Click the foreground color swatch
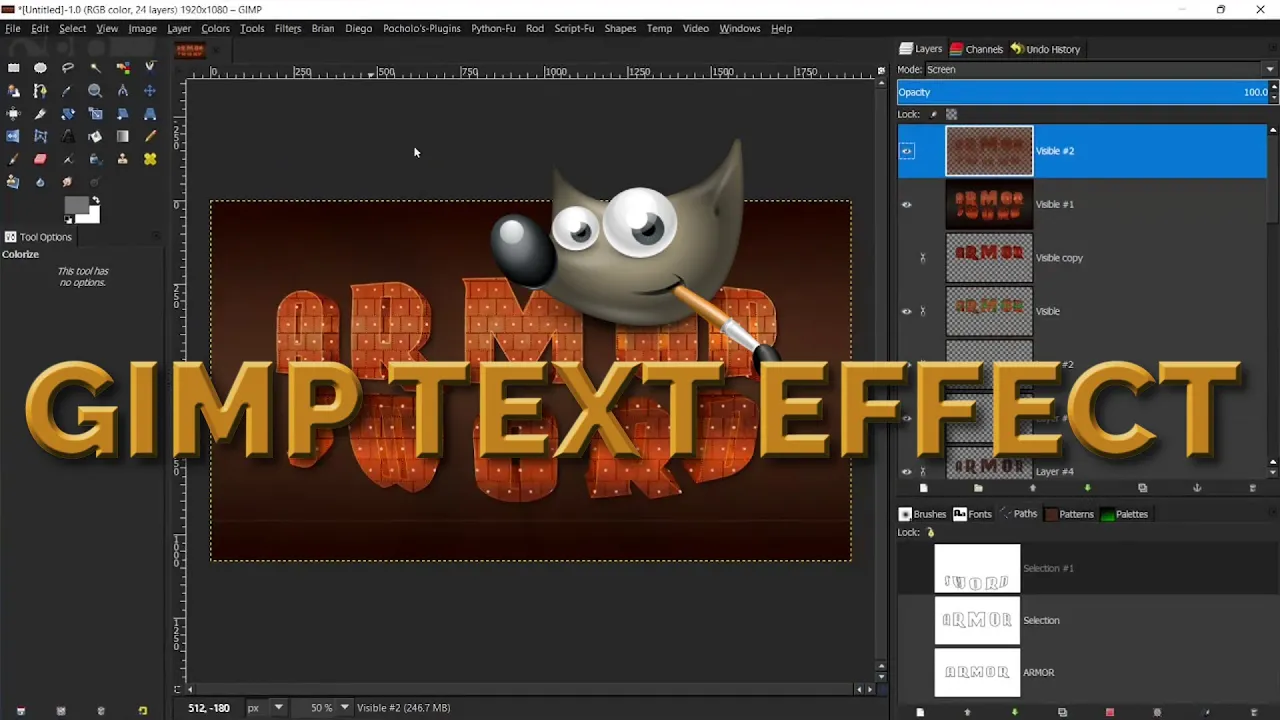 coord(76,206)
